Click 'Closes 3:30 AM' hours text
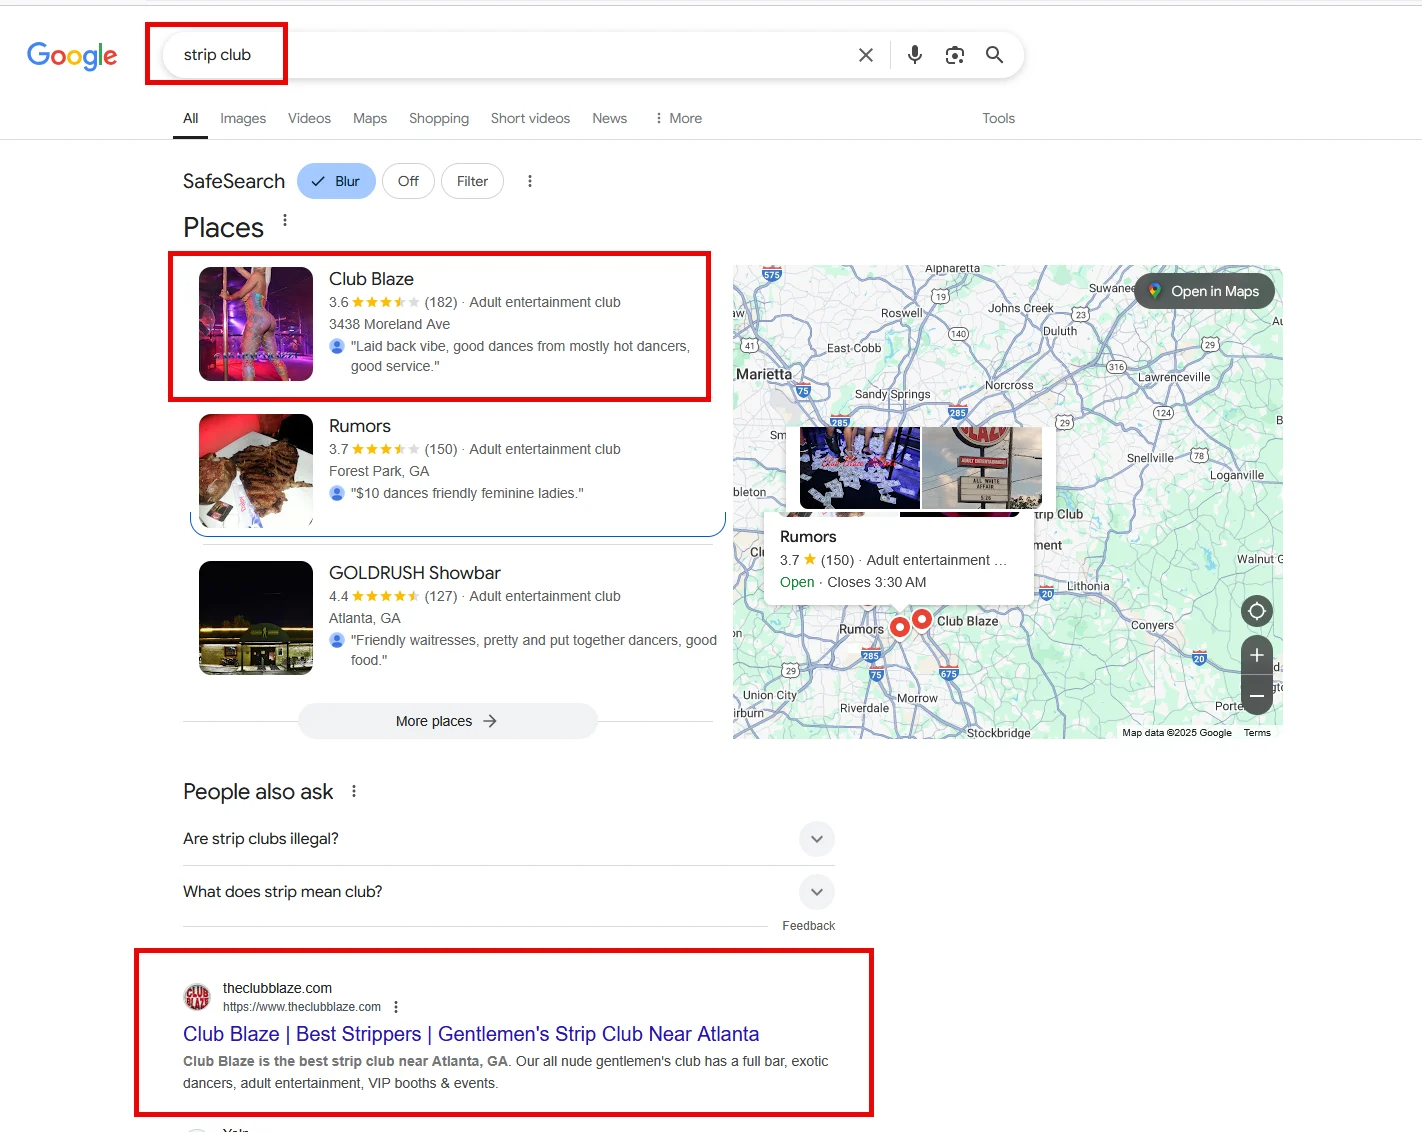 877,582
